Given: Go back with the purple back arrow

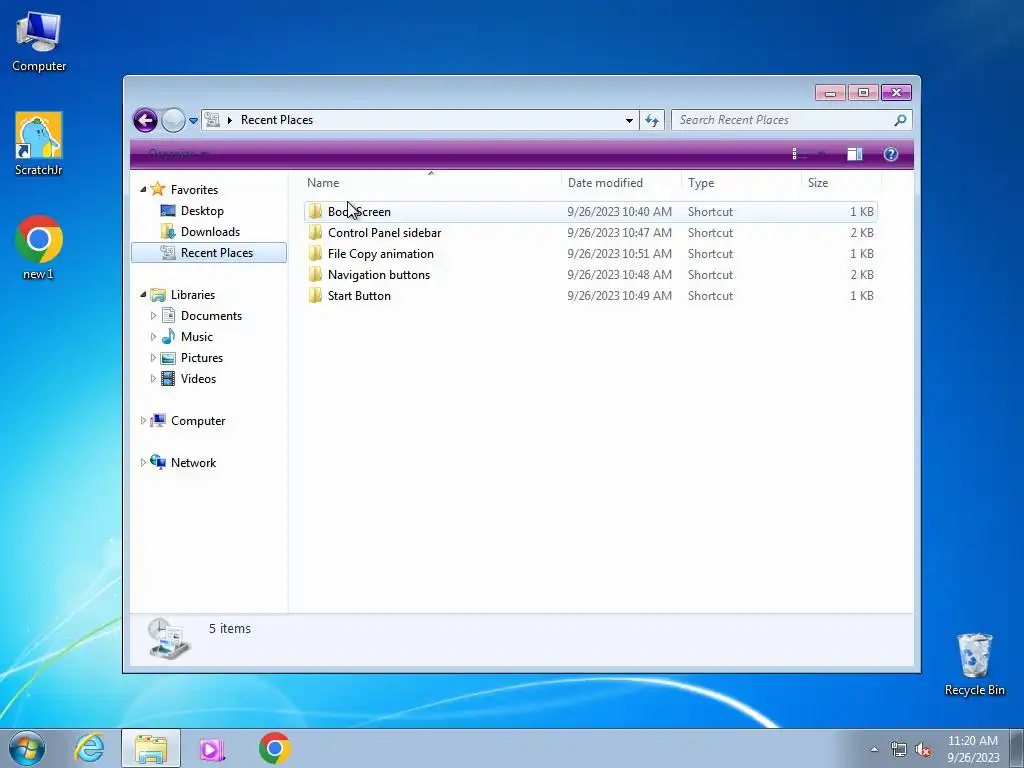Looking at the screenshot, I should click(145, 120).
